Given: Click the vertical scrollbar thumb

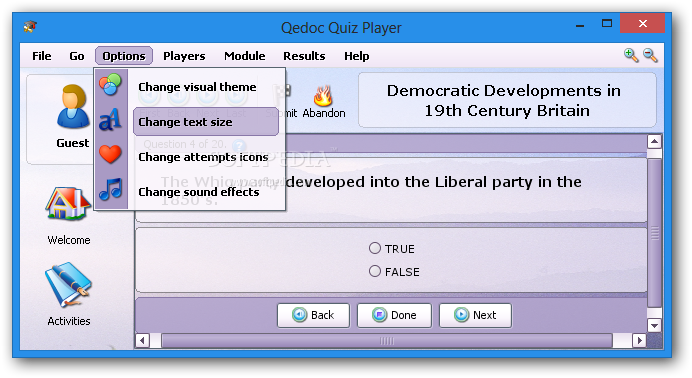Looking at the screenshot, I should tap(654, 232).
